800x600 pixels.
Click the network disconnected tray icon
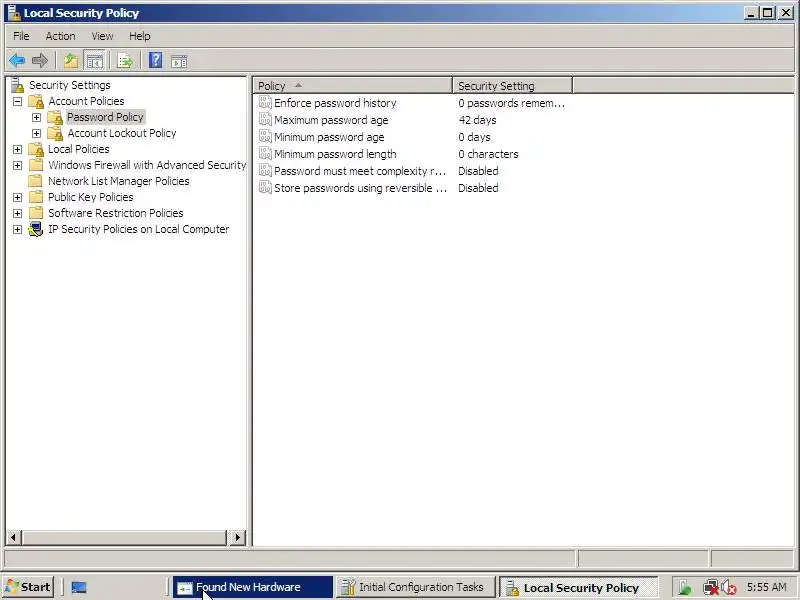click(710, 588)
